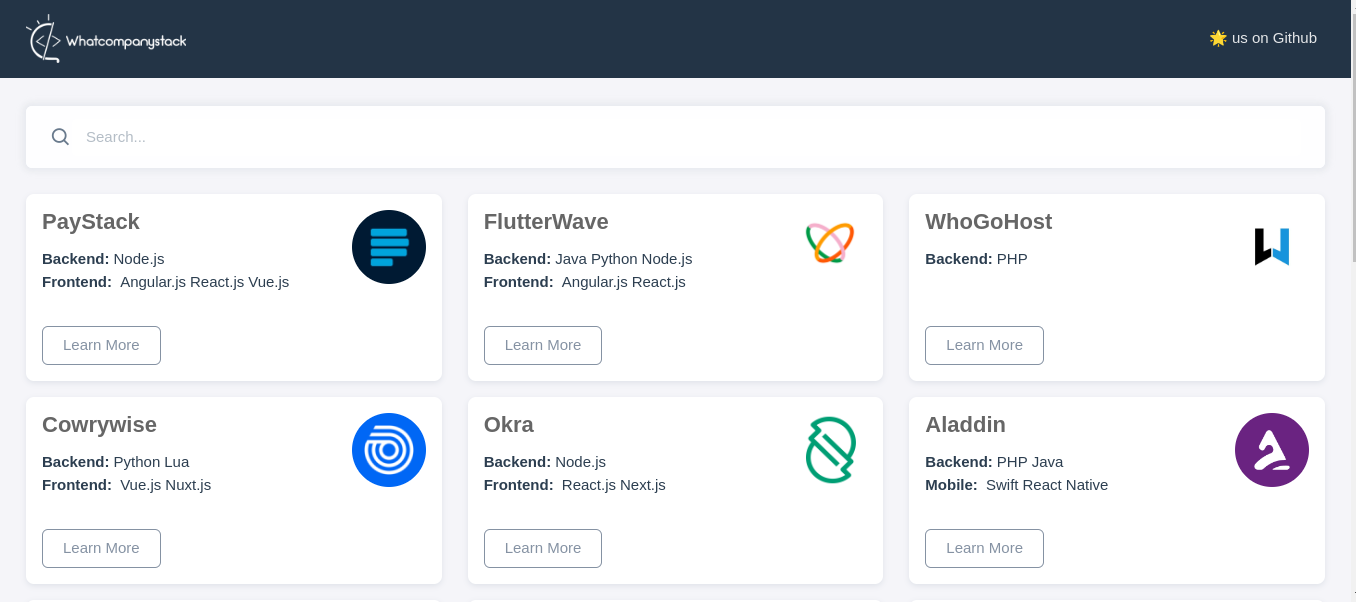1356x602 pixels.
Task: Open Learn More for FlutterWave
Action: (542, 345)
